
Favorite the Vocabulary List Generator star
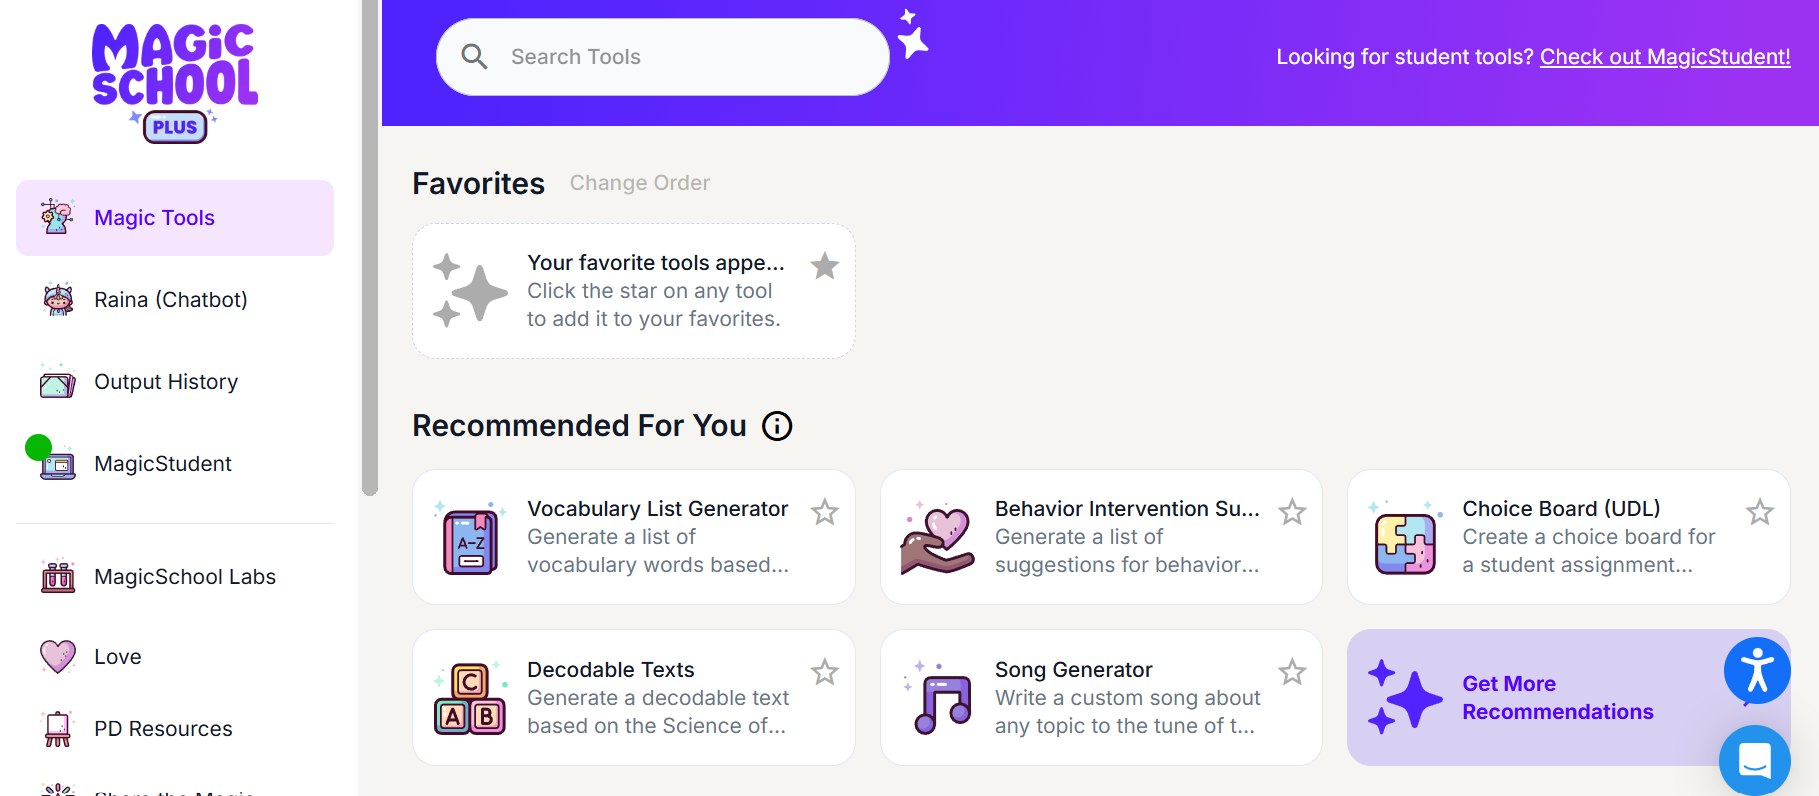pos(825,512)
